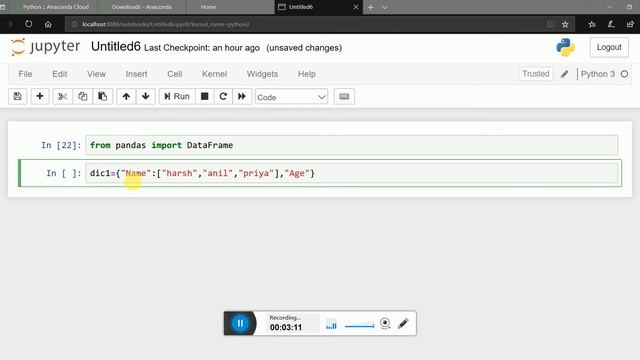The height and width of the screenshot is (360, 640).
Task: Click the Jupyter logo
Action: pos(45,47)
